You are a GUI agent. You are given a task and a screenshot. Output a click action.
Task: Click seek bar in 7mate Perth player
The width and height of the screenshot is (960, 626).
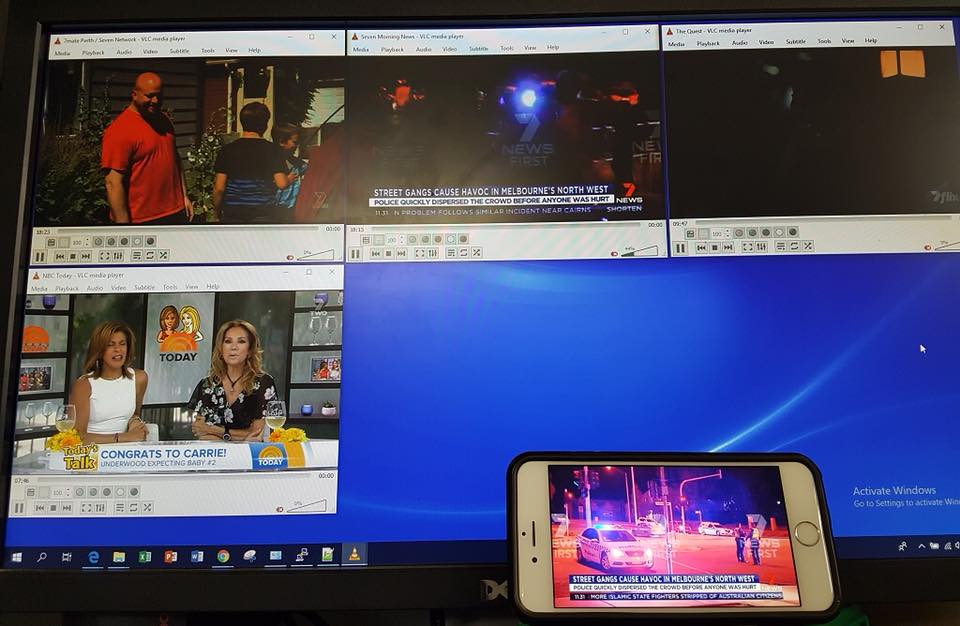coord(180,229)
